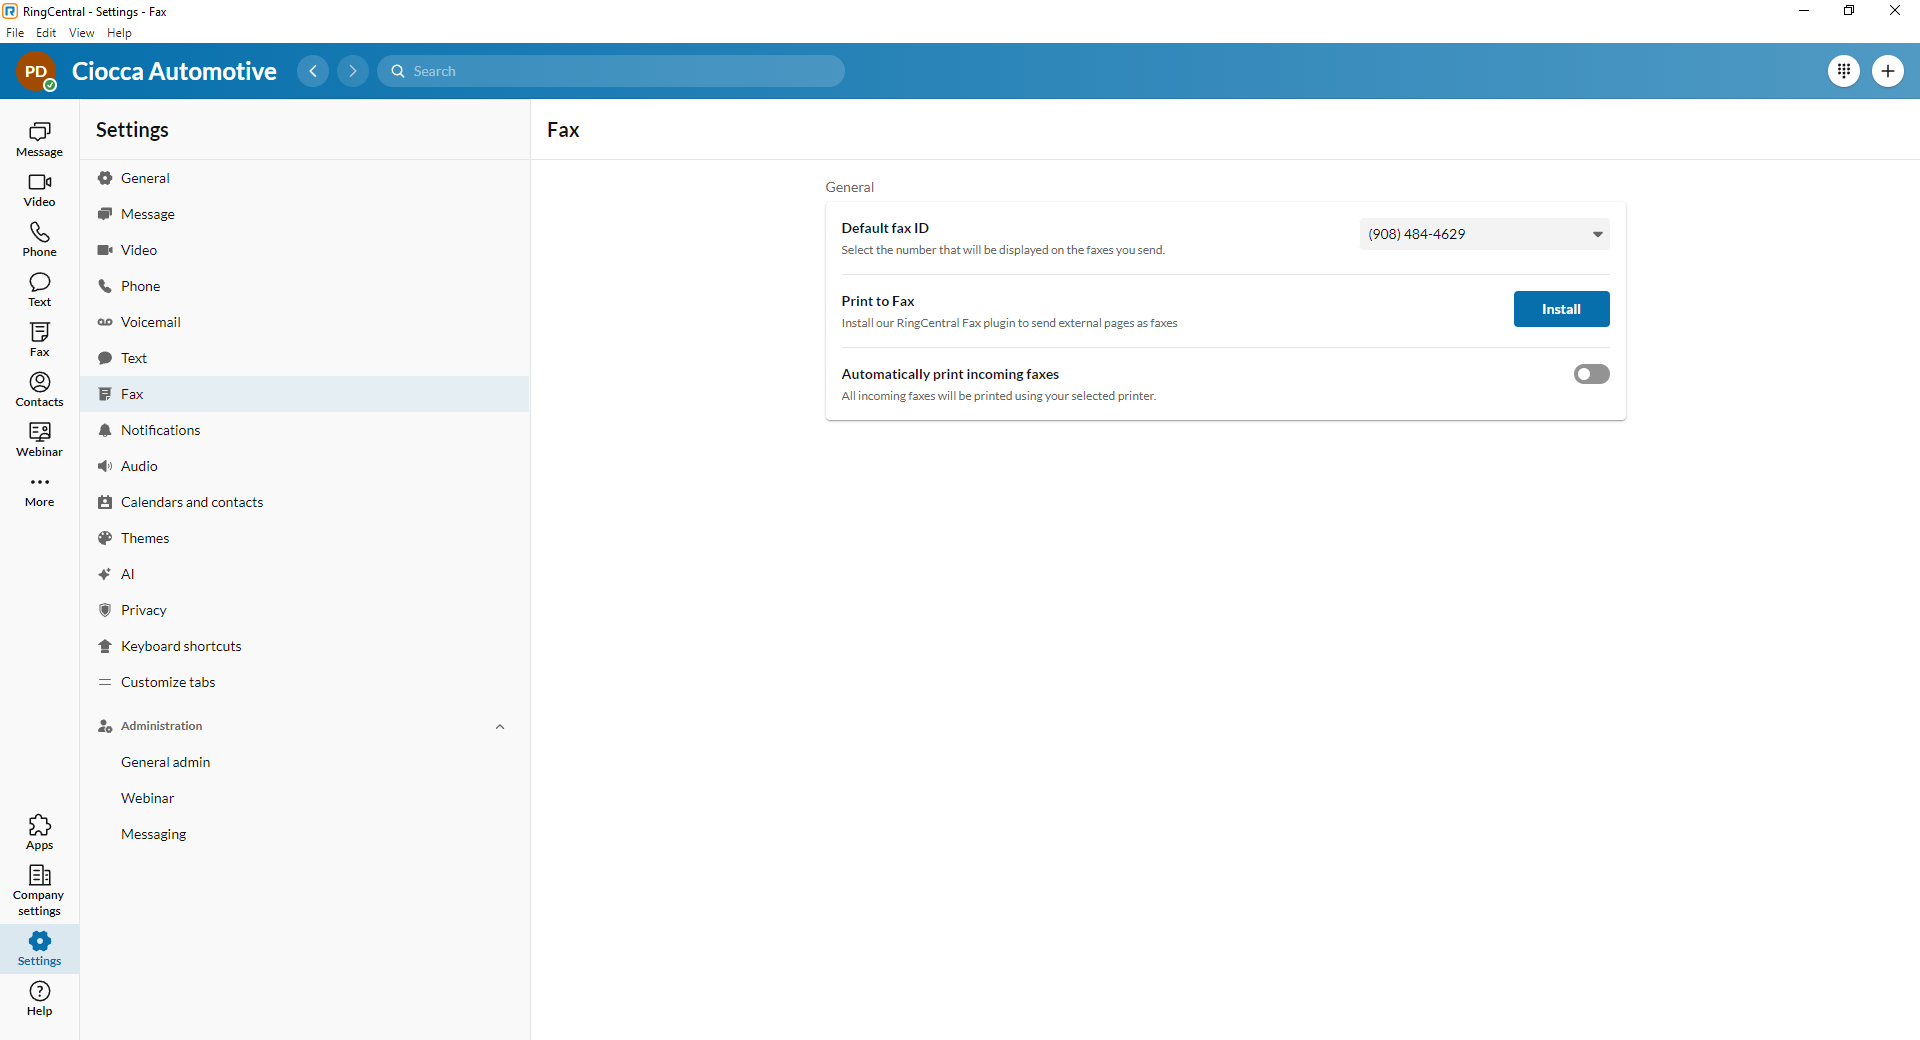The height and width of the screenshot is (1040, 1920).
Task: Open the Message tab in left rail
Action: click(39, 139)
